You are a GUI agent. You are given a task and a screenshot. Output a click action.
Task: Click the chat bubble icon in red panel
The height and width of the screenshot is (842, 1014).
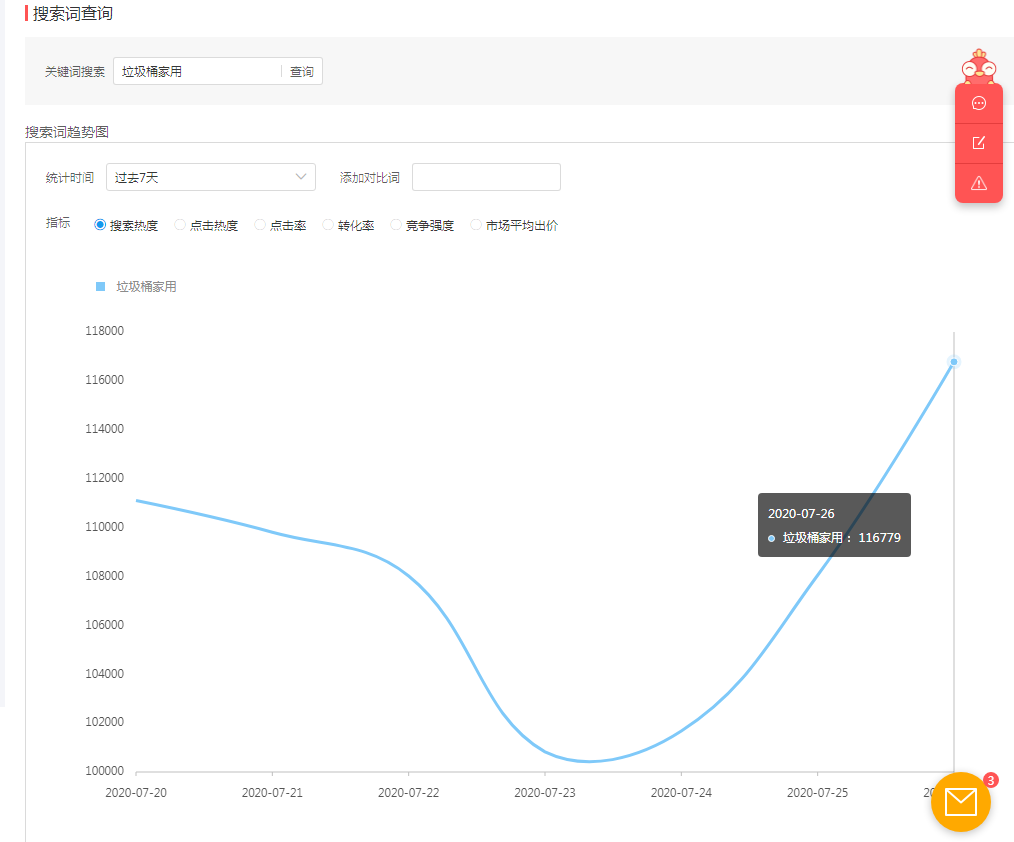coord(978,103)
